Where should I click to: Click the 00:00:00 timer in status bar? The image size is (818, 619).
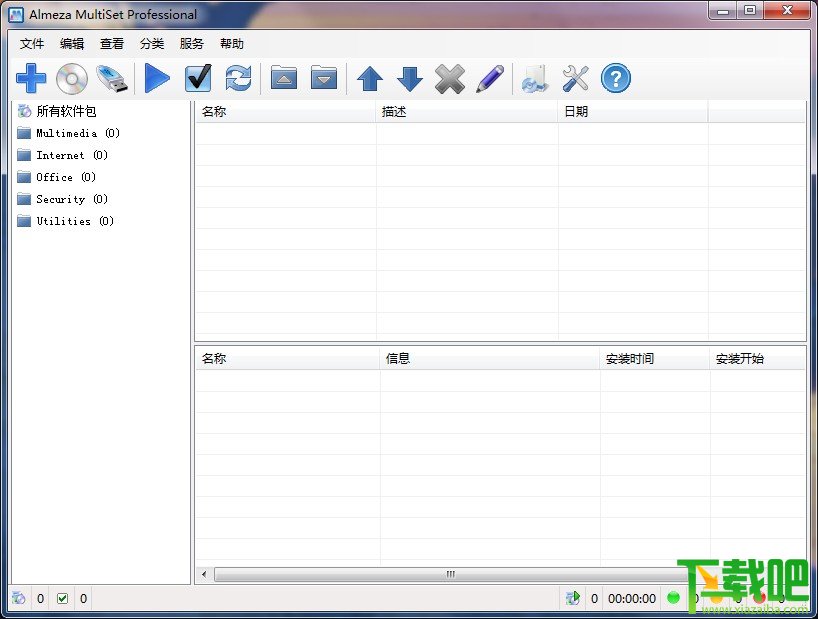point(632,599)
